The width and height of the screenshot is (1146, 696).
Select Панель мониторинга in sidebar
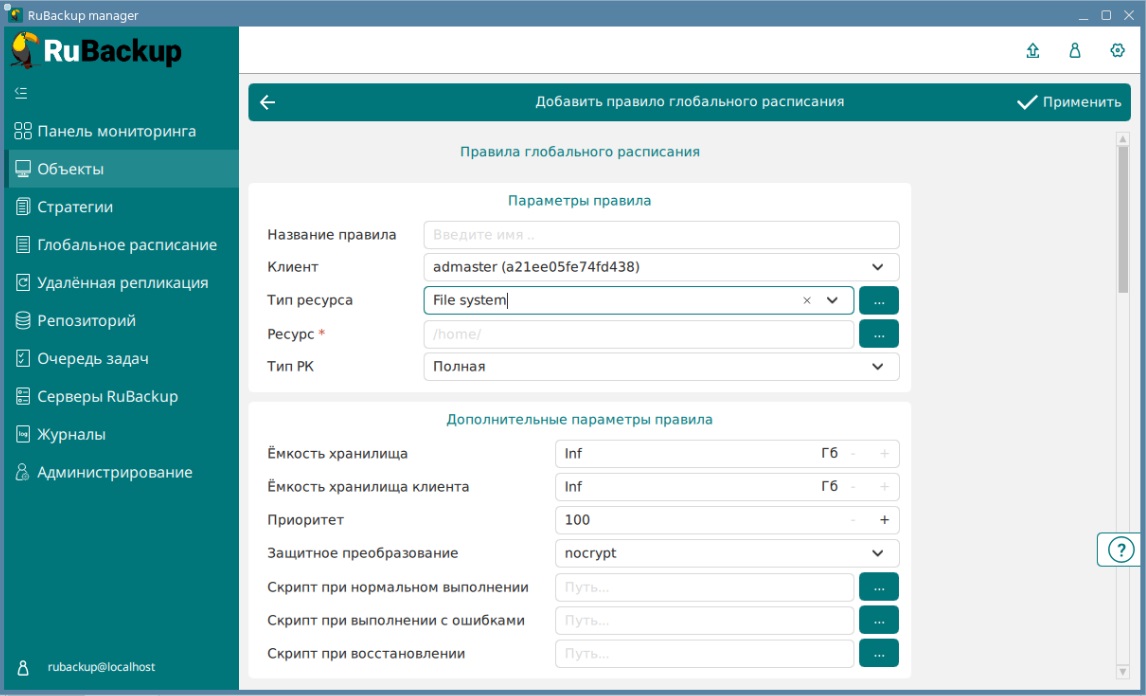pos(116,131)
